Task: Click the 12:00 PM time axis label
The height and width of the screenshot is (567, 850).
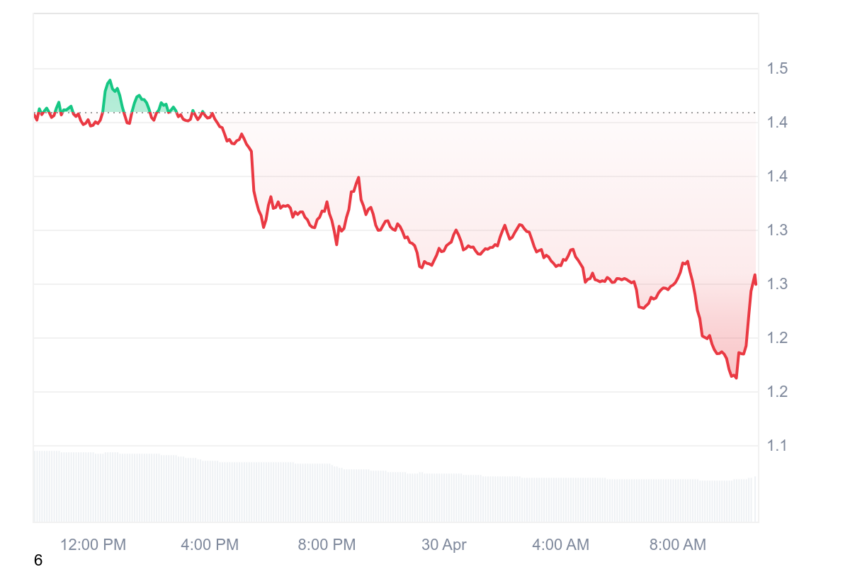Action: tap(93, 544)
